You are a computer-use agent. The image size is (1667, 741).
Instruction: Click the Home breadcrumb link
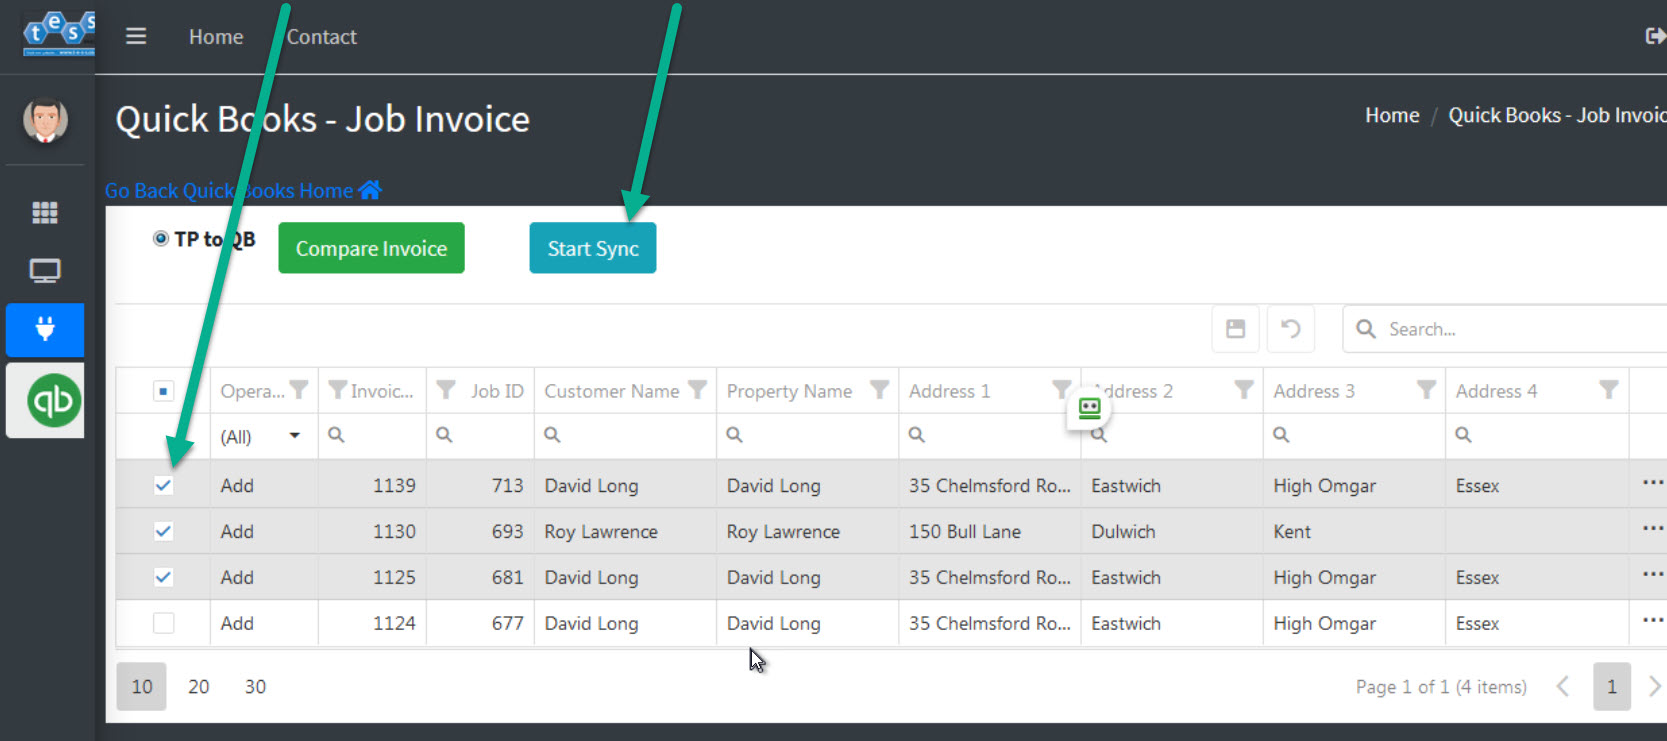tap(1392, 115)
